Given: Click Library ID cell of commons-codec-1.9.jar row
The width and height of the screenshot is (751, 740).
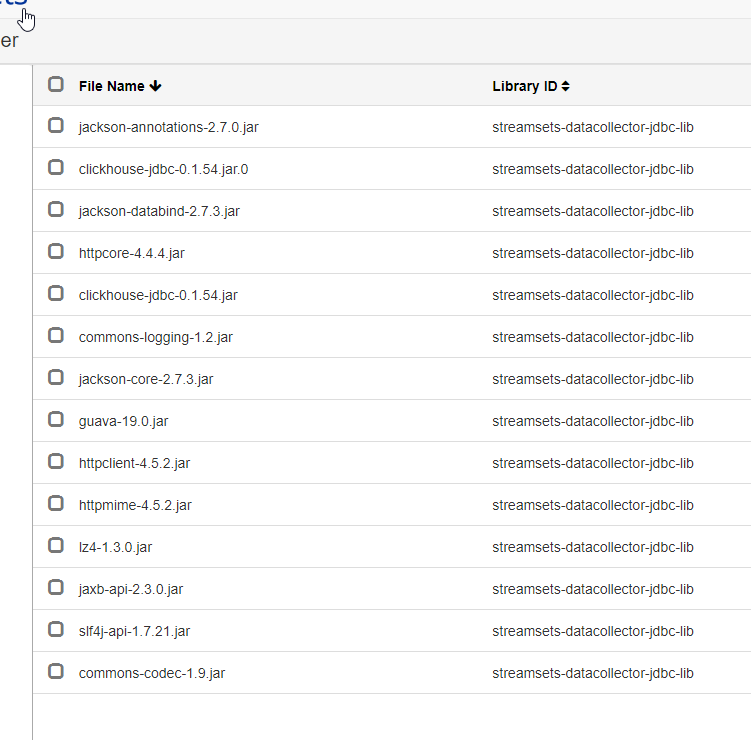Looking at the screenshot, I should 593,673.
